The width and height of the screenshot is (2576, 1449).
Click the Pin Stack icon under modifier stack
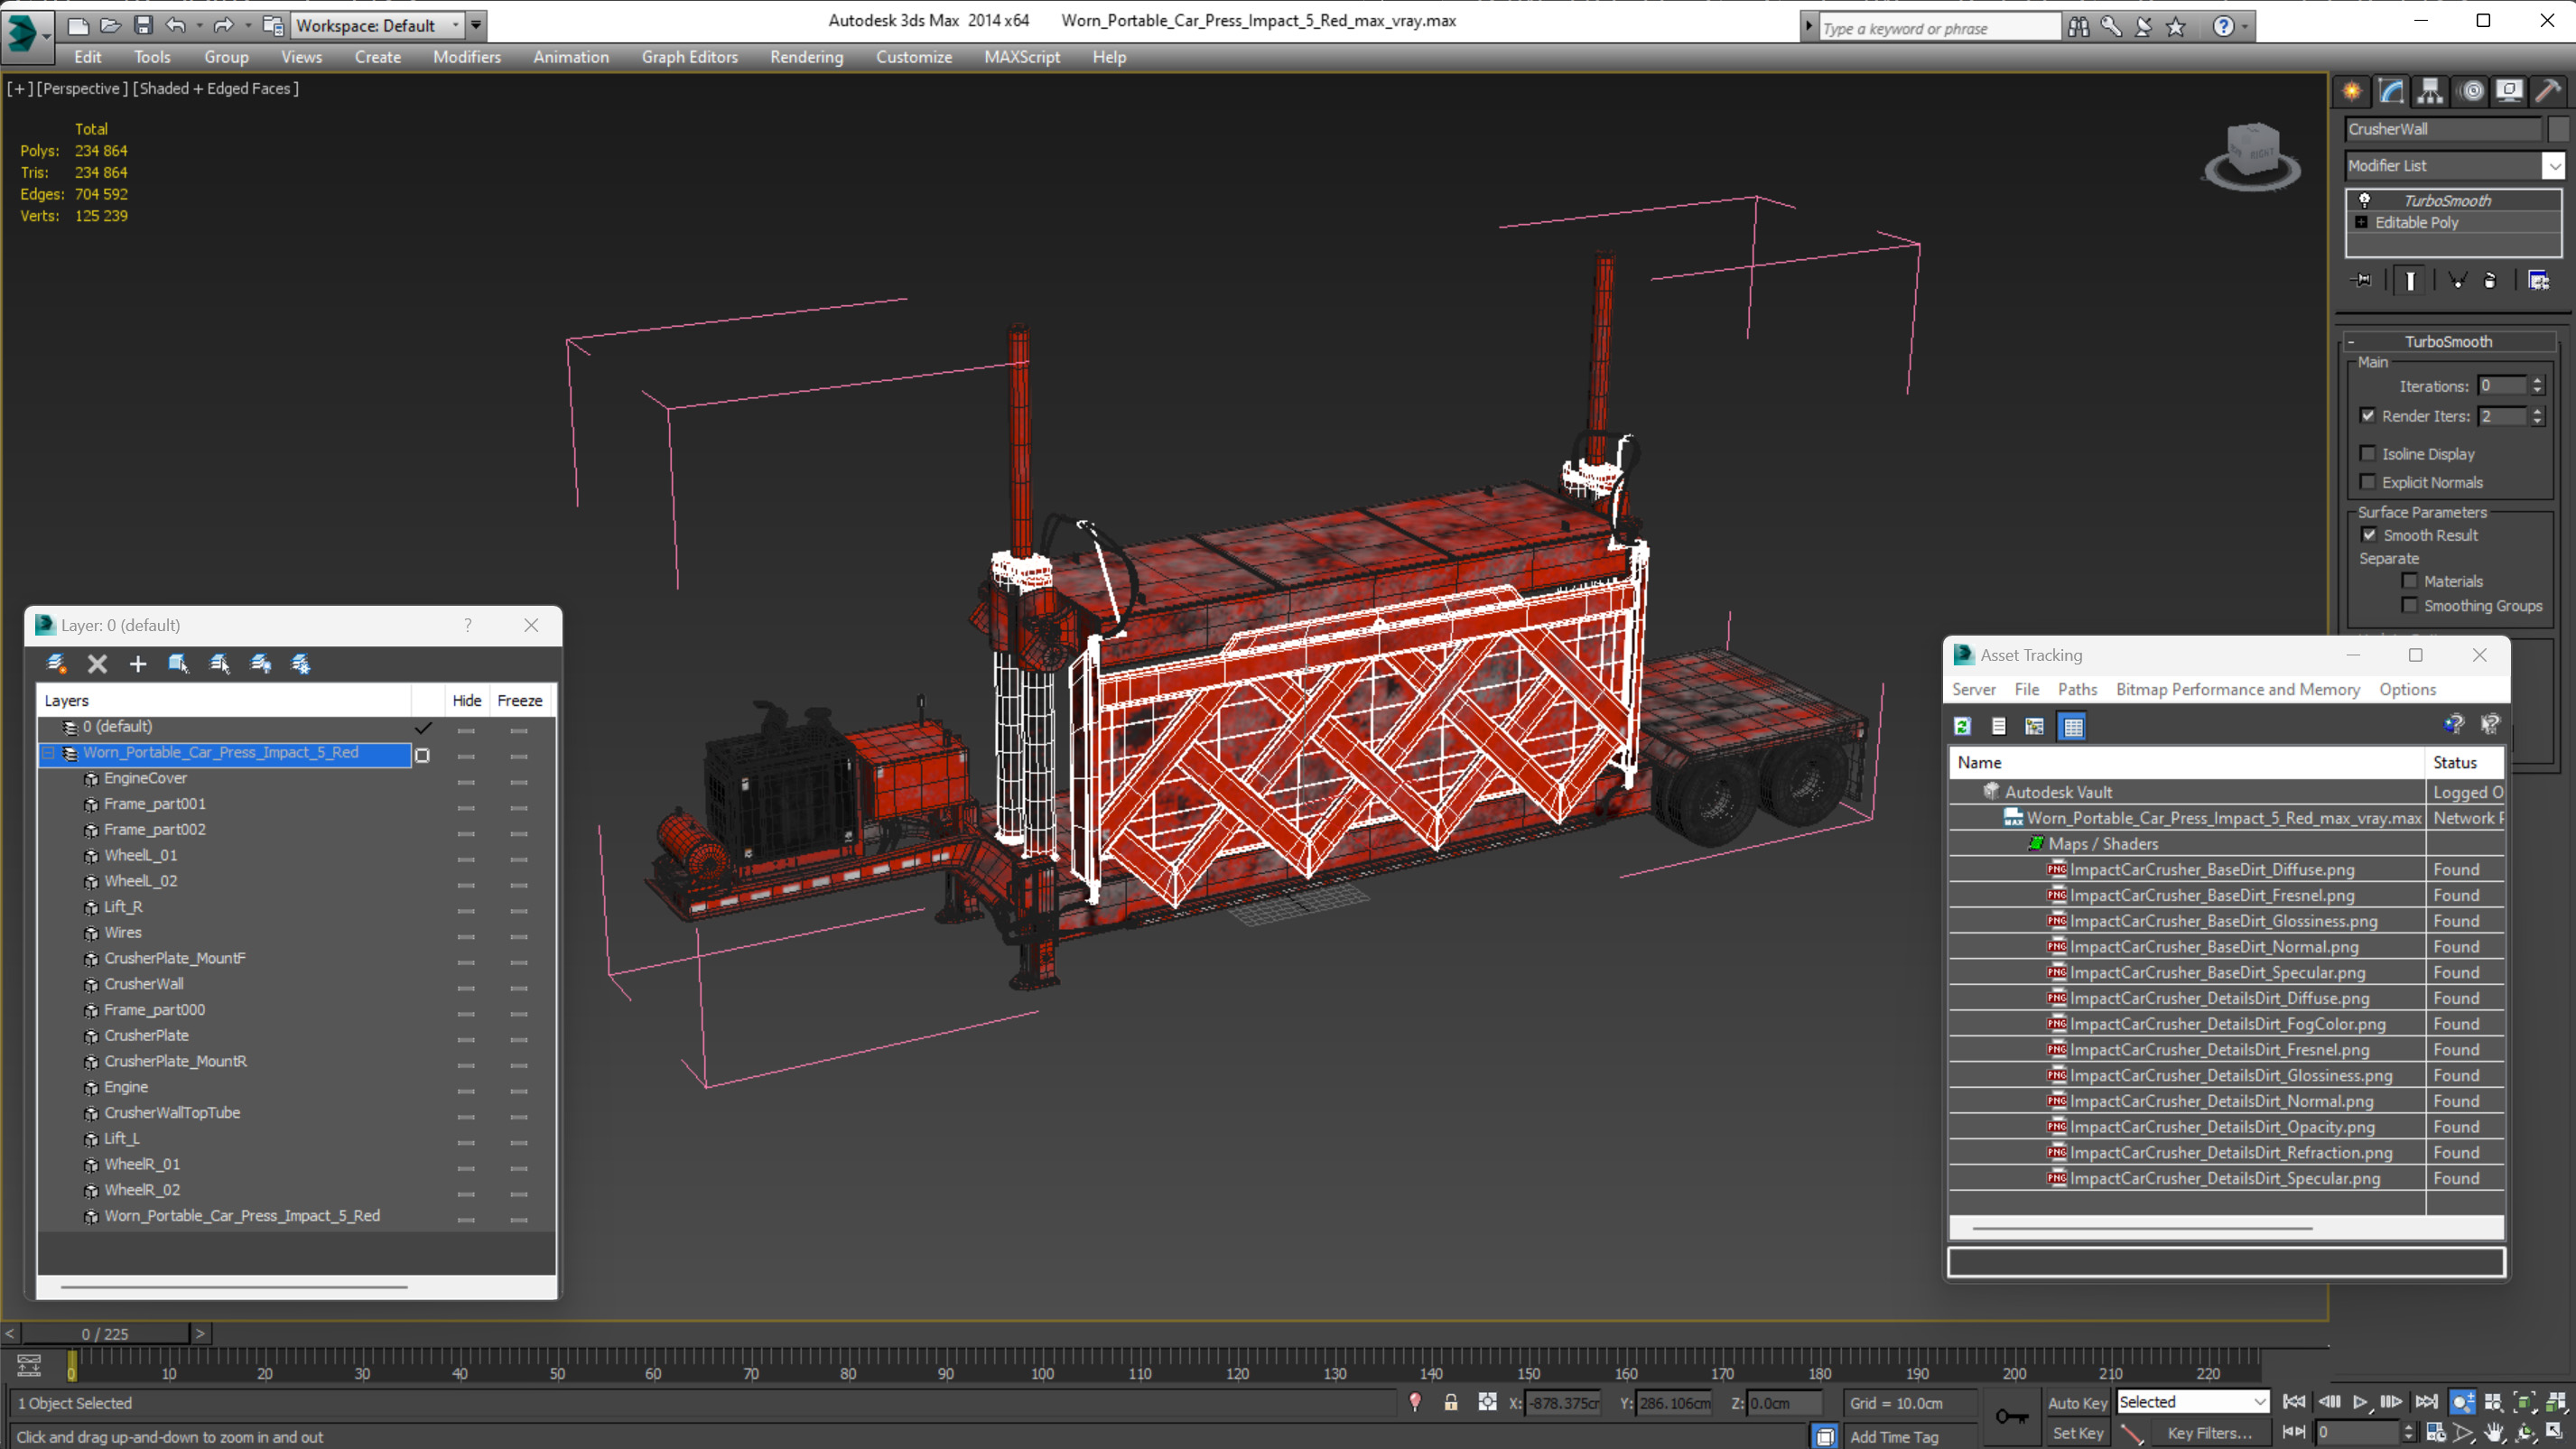pyautogui.click(x=2362, y=281)
